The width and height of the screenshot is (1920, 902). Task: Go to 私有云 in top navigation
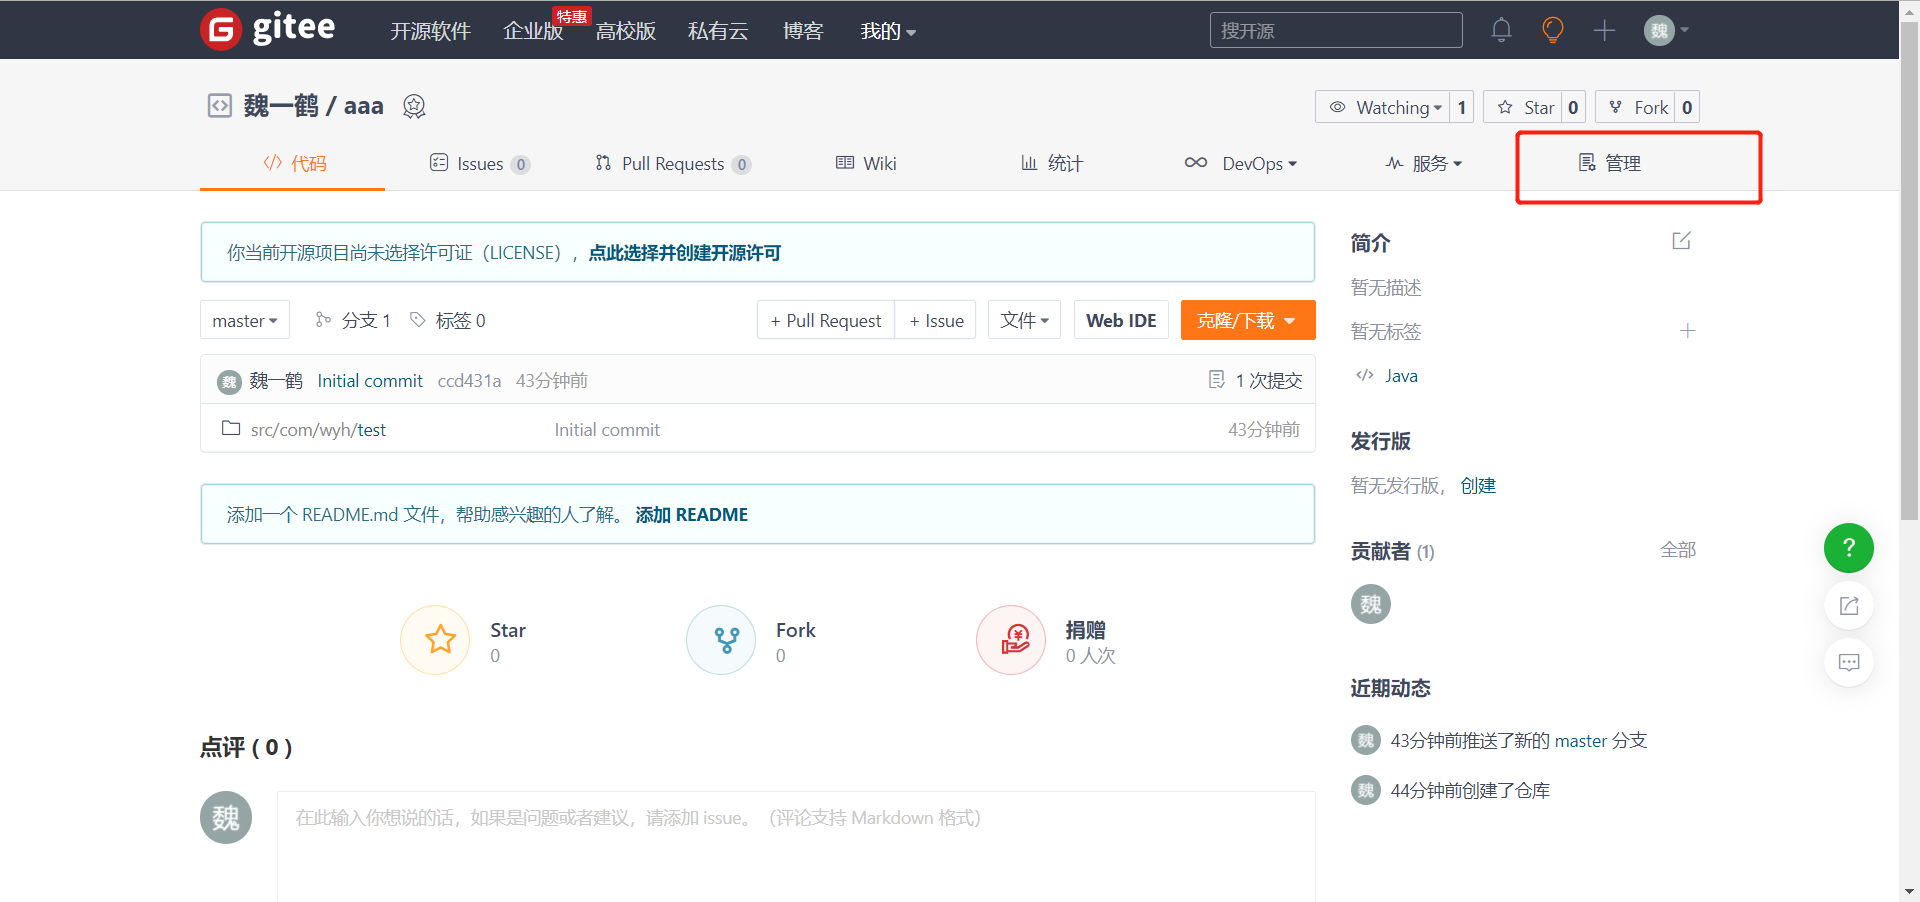(x=718, y=31)
